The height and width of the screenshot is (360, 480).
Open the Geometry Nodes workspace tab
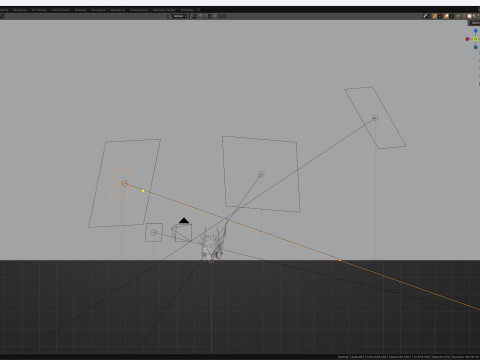pos(164,10)
